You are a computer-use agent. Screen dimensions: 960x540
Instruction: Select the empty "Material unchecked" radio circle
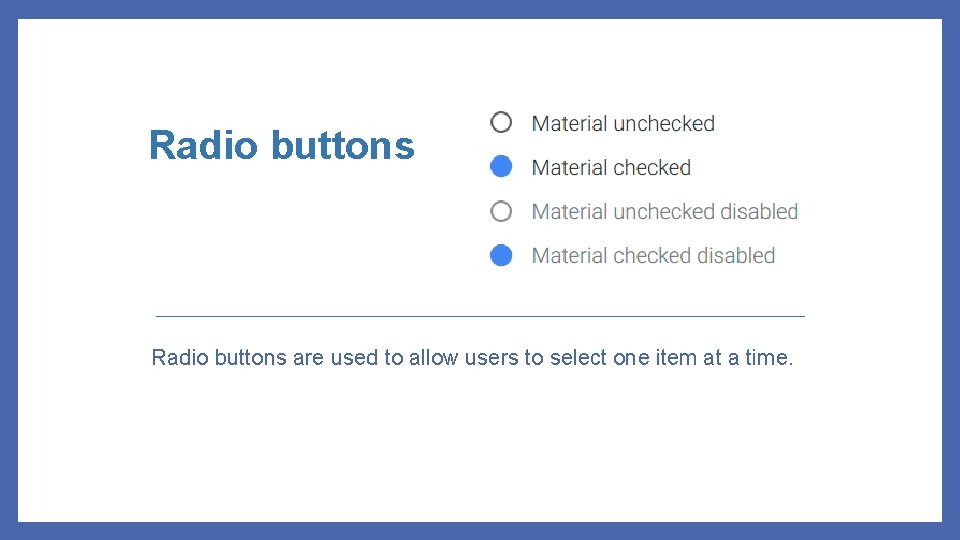pyautogui.click(x=501, y=122)
